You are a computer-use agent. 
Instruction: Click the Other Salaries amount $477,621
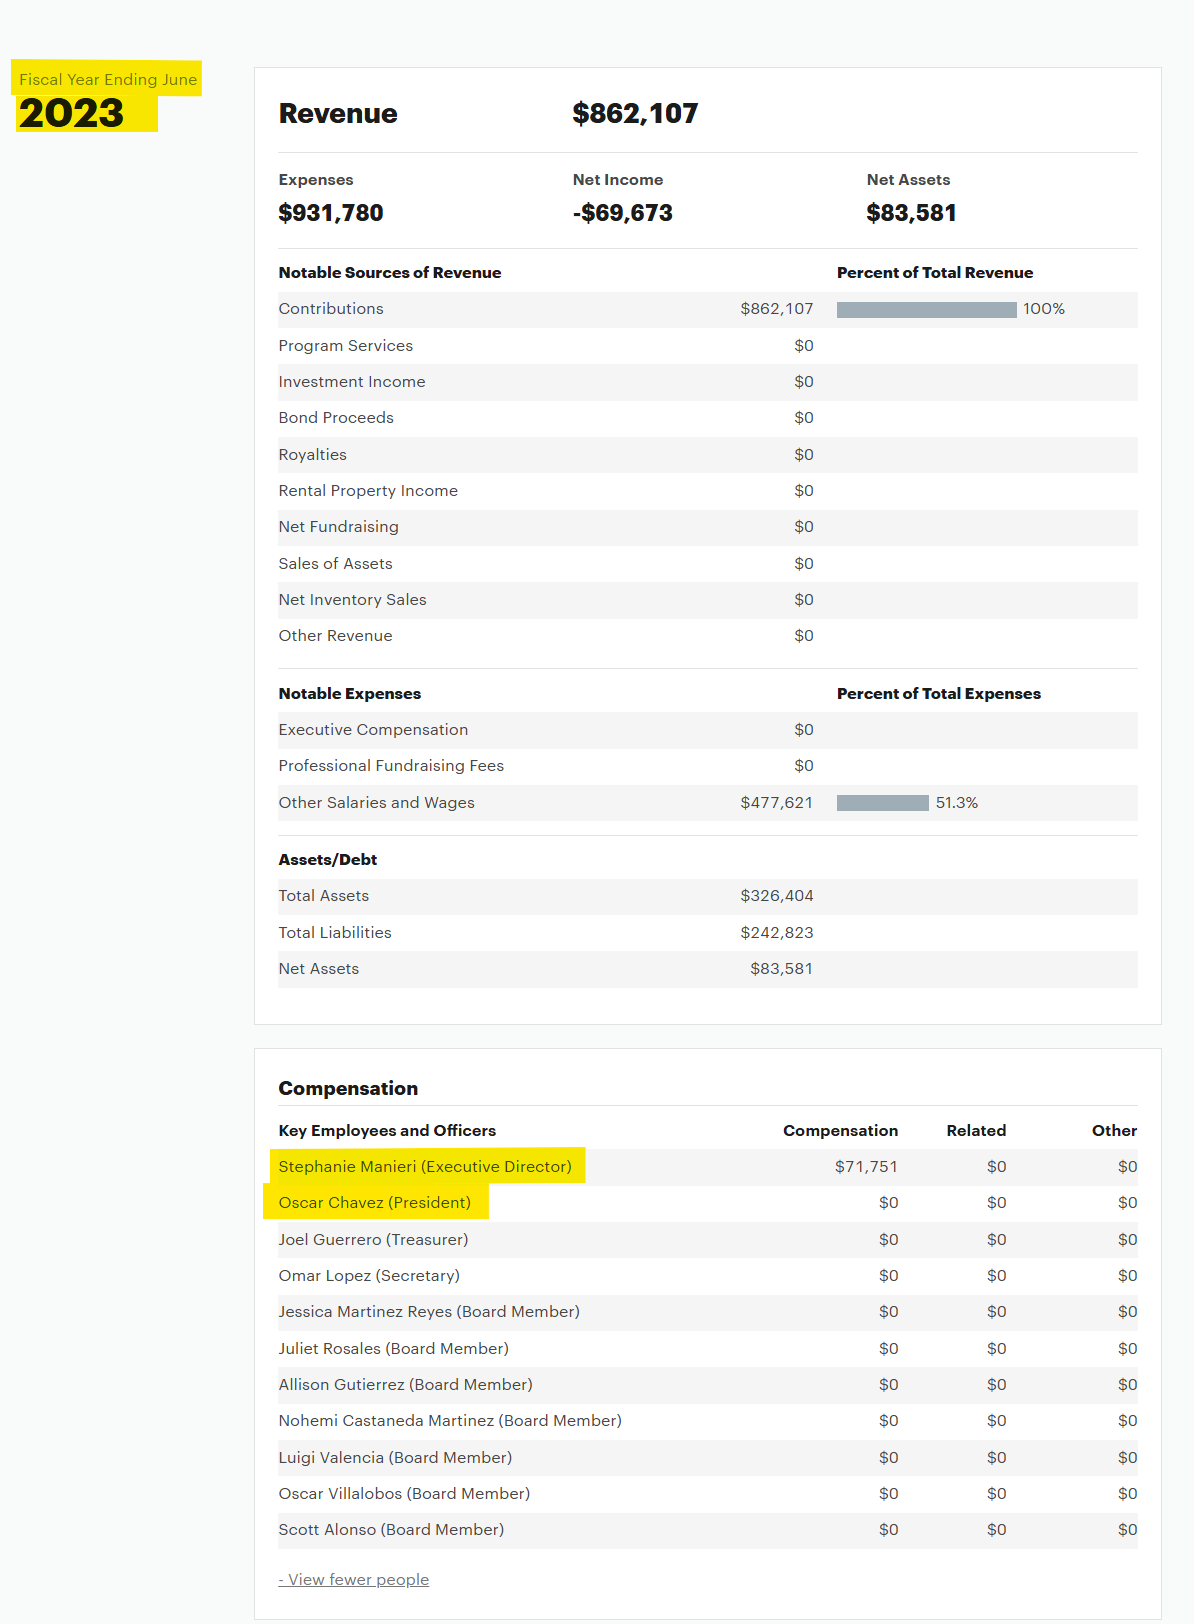(777, 803)
